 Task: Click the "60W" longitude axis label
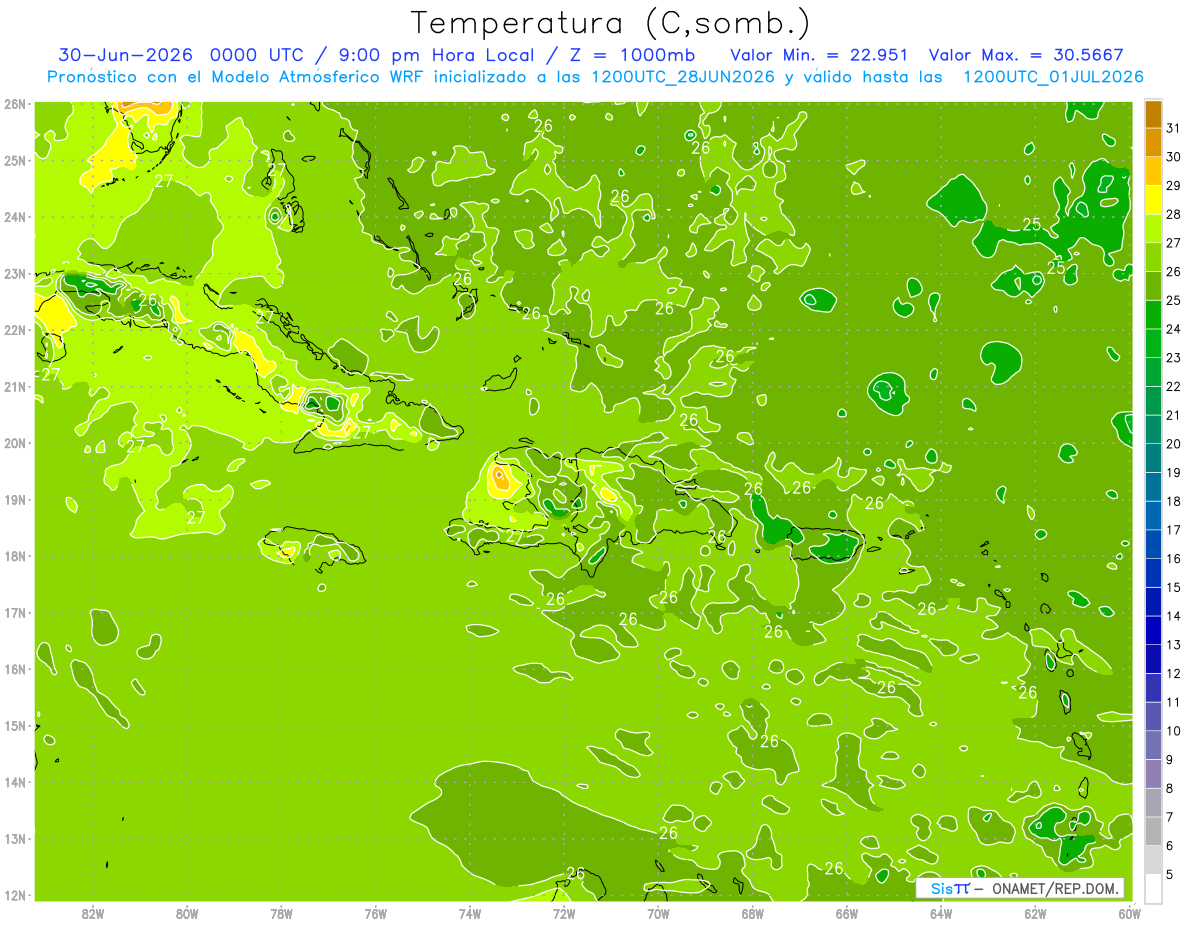1129,913
